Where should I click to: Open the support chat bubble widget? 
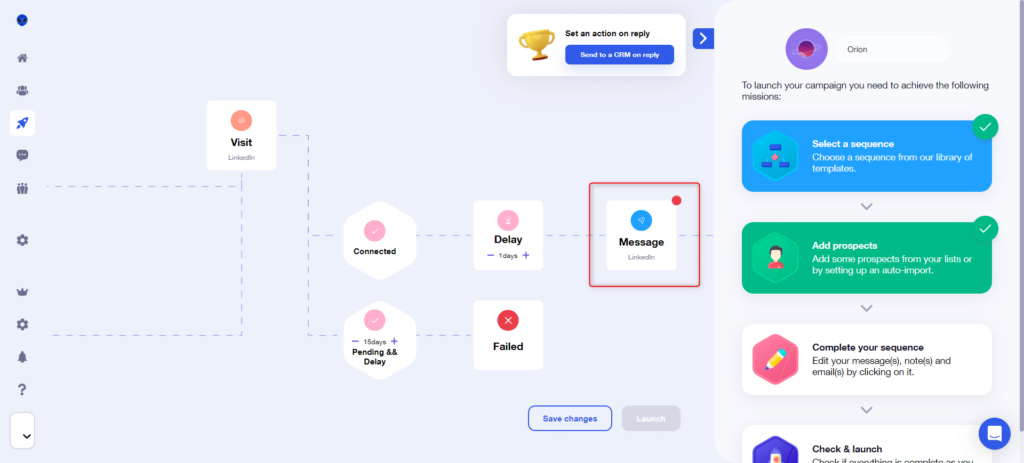(994, 434)
